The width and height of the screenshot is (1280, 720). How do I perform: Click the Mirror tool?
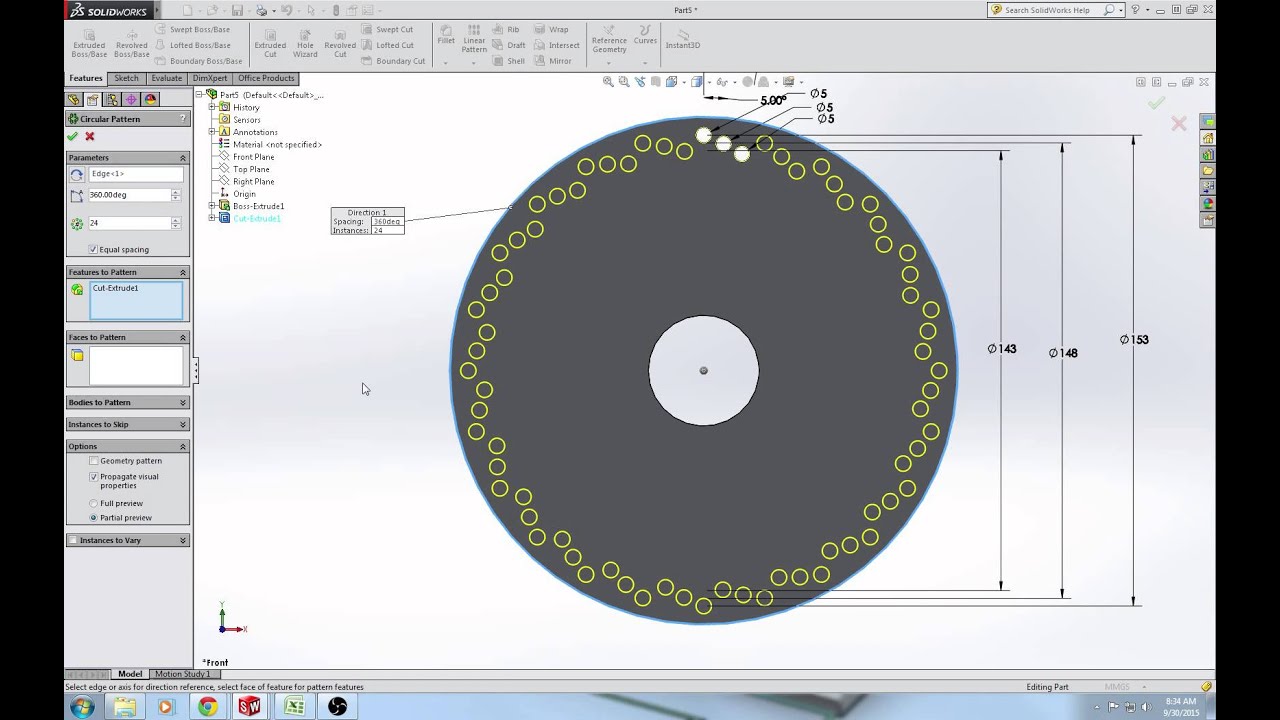click(553, 60)
